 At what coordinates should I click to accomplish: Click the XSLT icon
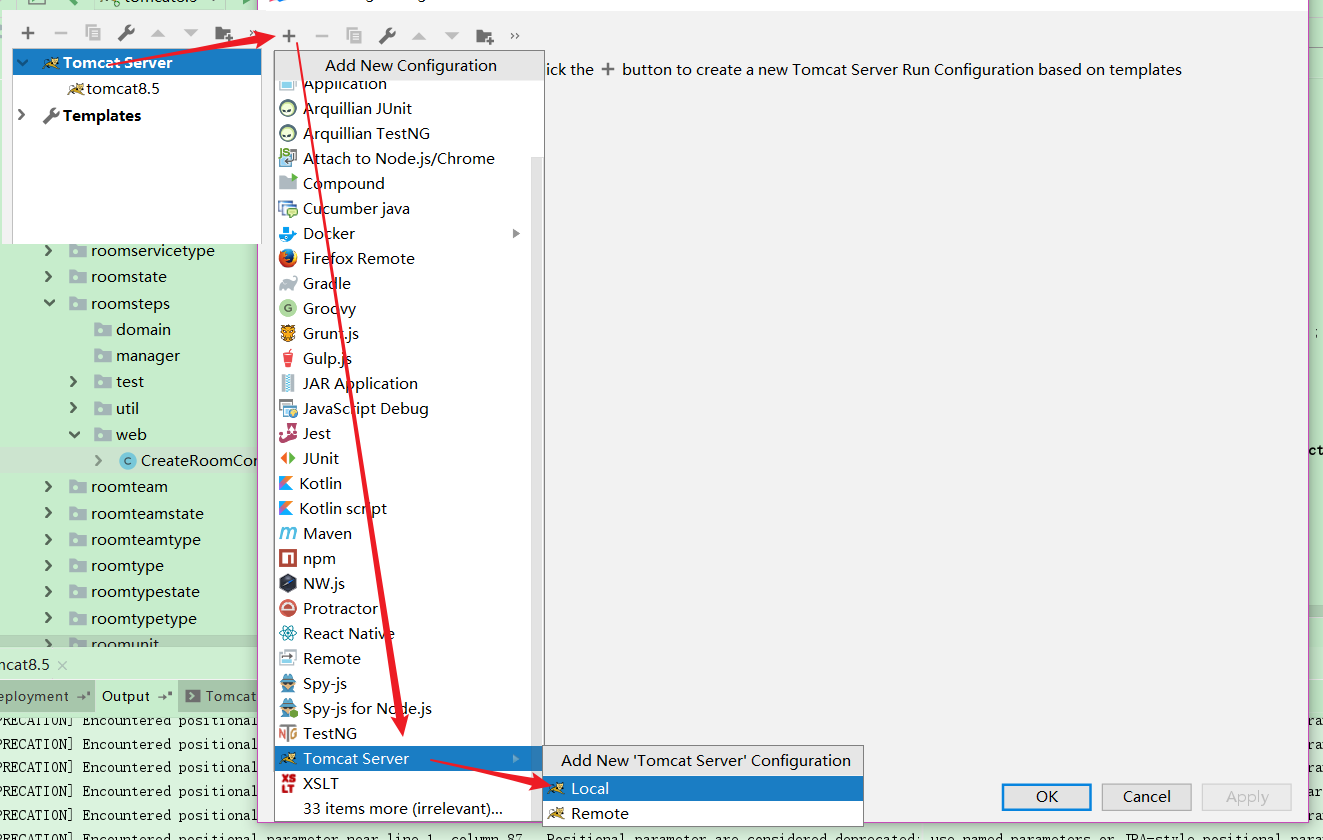[x=288, y=783]
